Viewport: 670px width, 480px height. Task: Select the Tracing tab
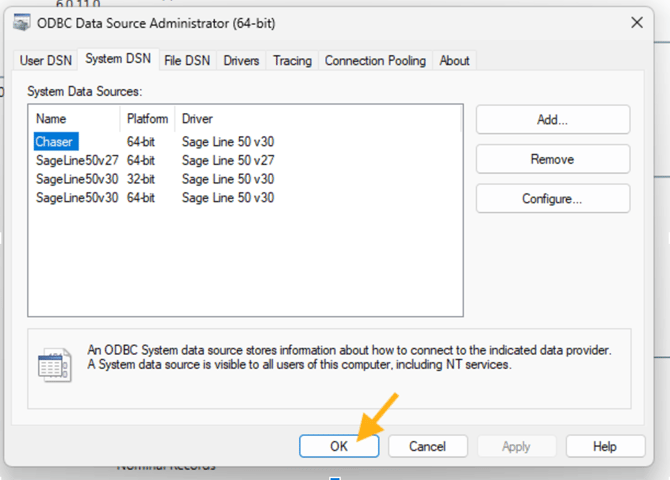[292, 61]
